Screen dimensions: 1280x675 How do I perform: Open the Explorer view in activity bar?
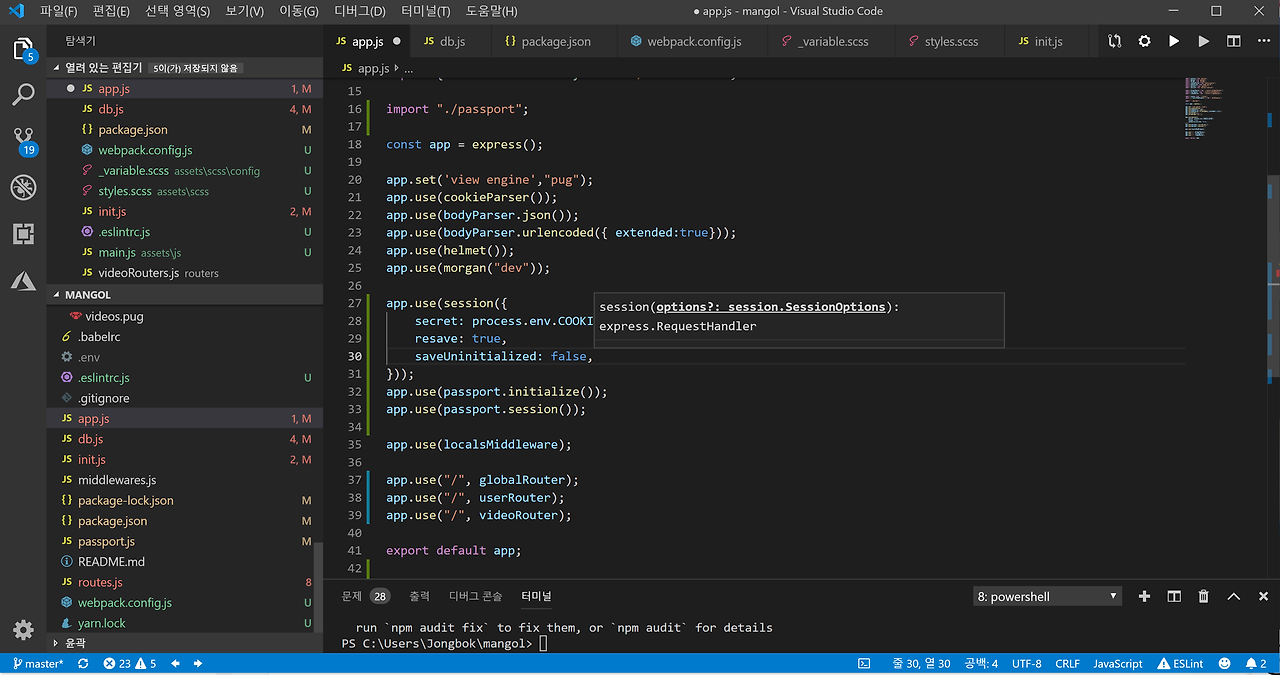[23, 49]
